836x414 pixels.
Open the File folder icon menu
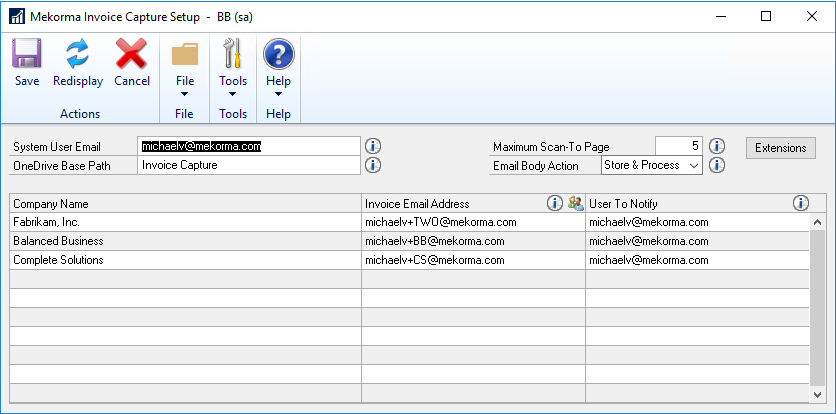click(185, 54)
